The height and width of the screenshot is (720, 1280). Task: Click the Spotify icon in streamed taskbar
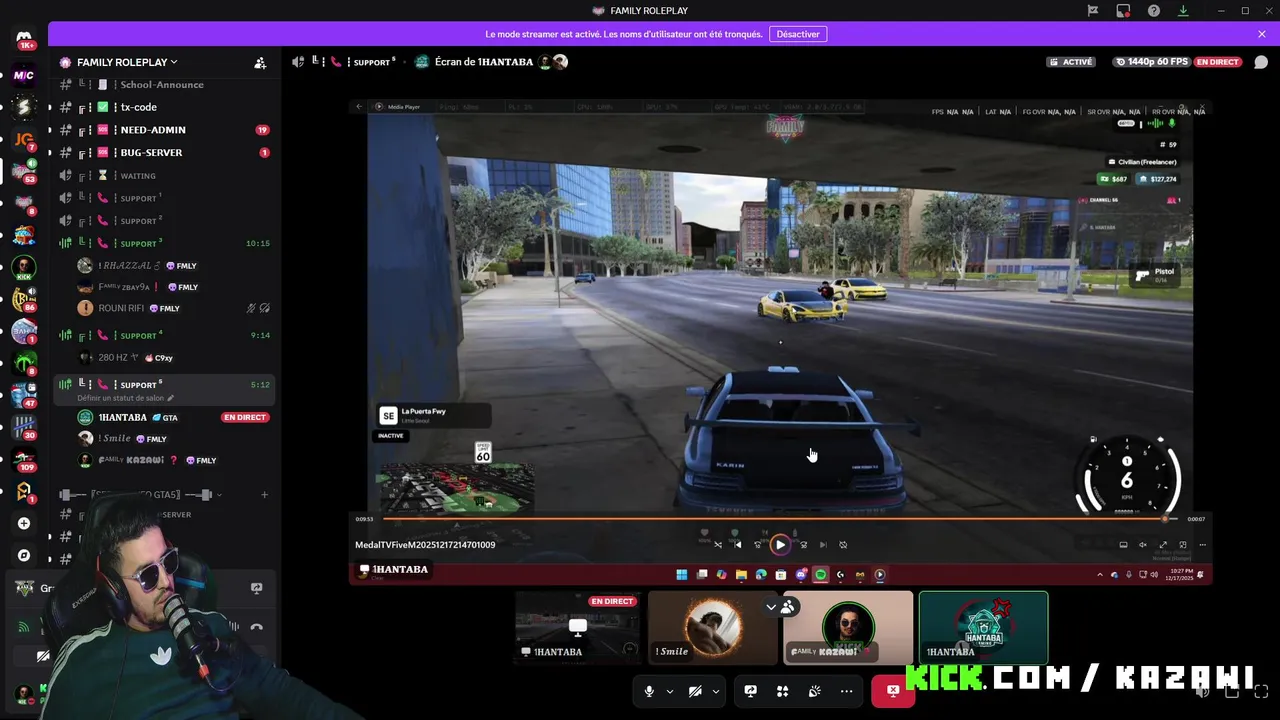[820, 575]
